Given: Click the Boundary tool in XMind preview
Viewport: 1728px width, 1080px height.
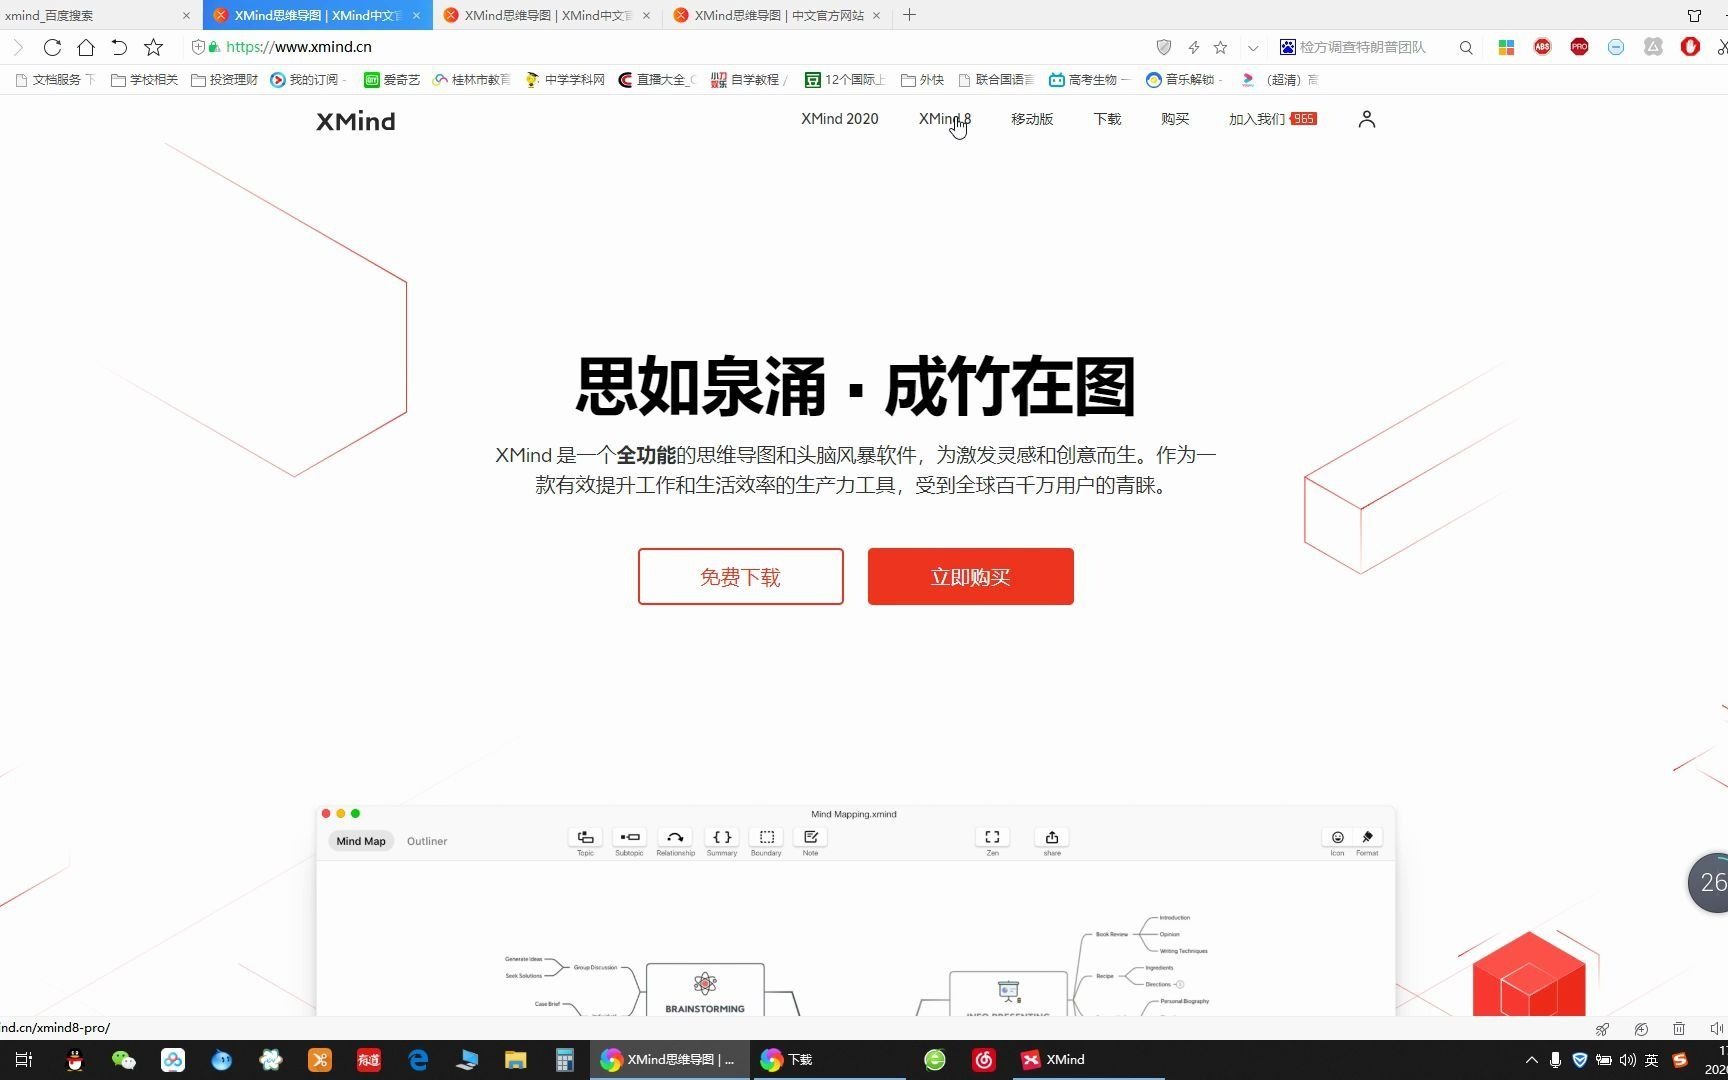Looking at the screenshot, I should pyautogui.click(x=766, y=841).
